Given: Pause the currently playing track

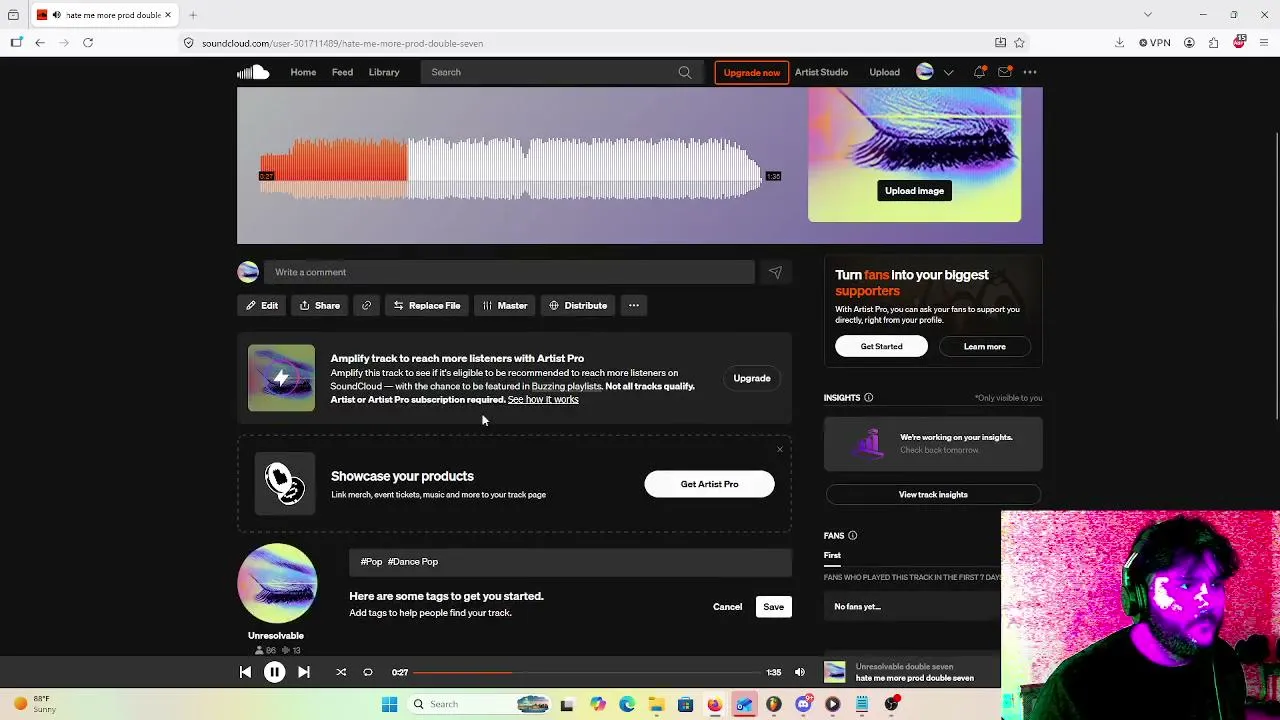Looking at the screenshot, I should pyautogui.click(x=274, y=672).
